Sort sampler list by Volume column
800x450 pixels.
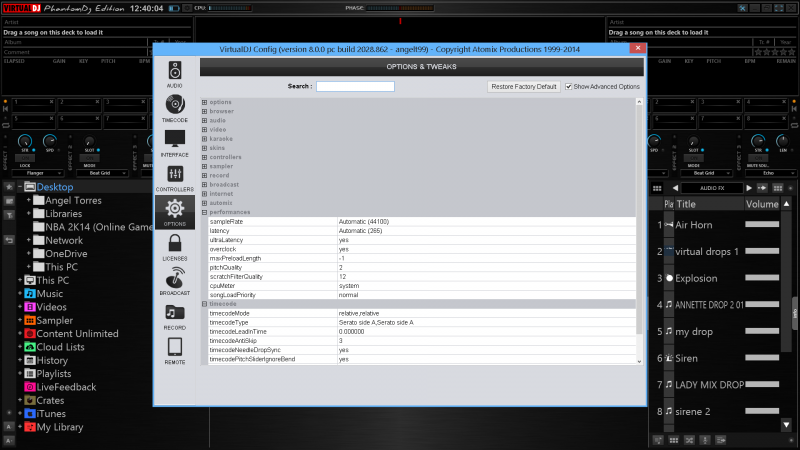(x=762, y=204)
